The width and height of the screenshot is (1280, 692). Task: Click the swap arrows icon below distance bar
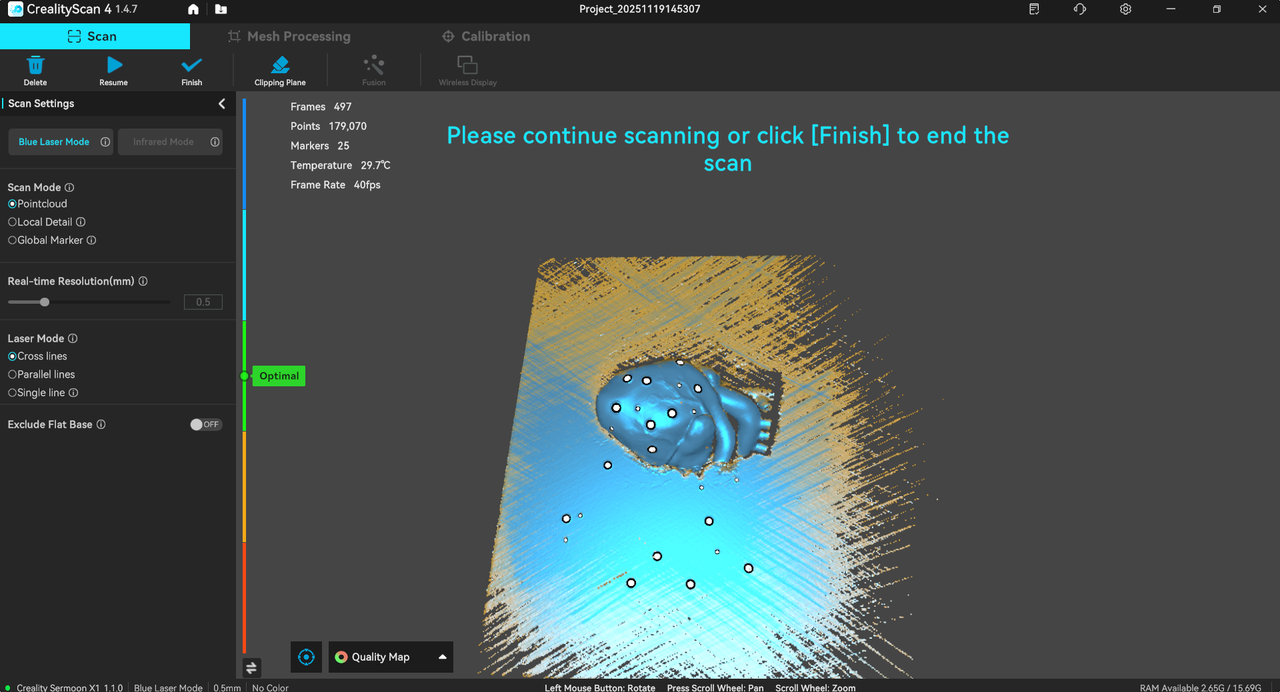tap(251, 667)
